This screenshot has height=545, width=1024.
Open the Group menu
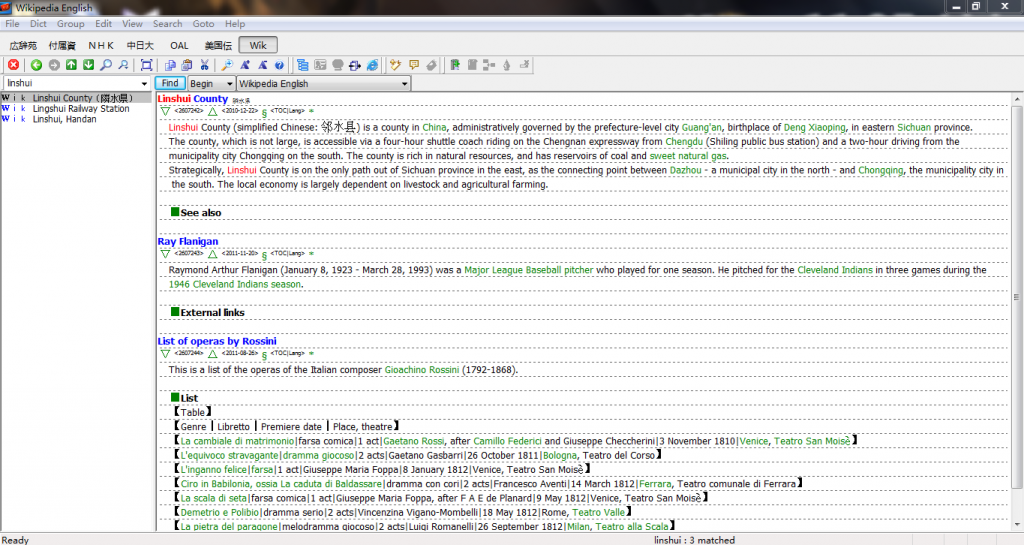(x=71, y=23)
